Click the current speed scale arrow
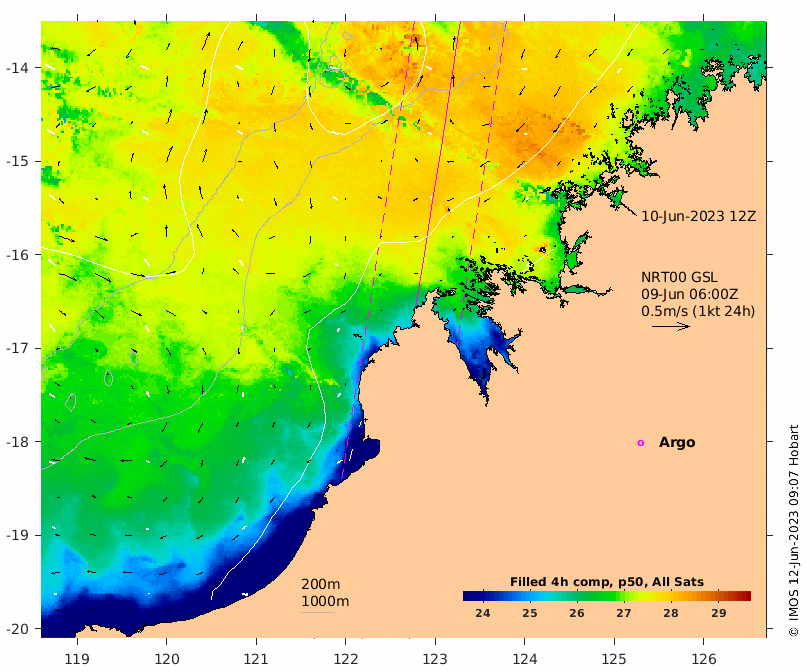Screen dimensions: 810x672 671,326
